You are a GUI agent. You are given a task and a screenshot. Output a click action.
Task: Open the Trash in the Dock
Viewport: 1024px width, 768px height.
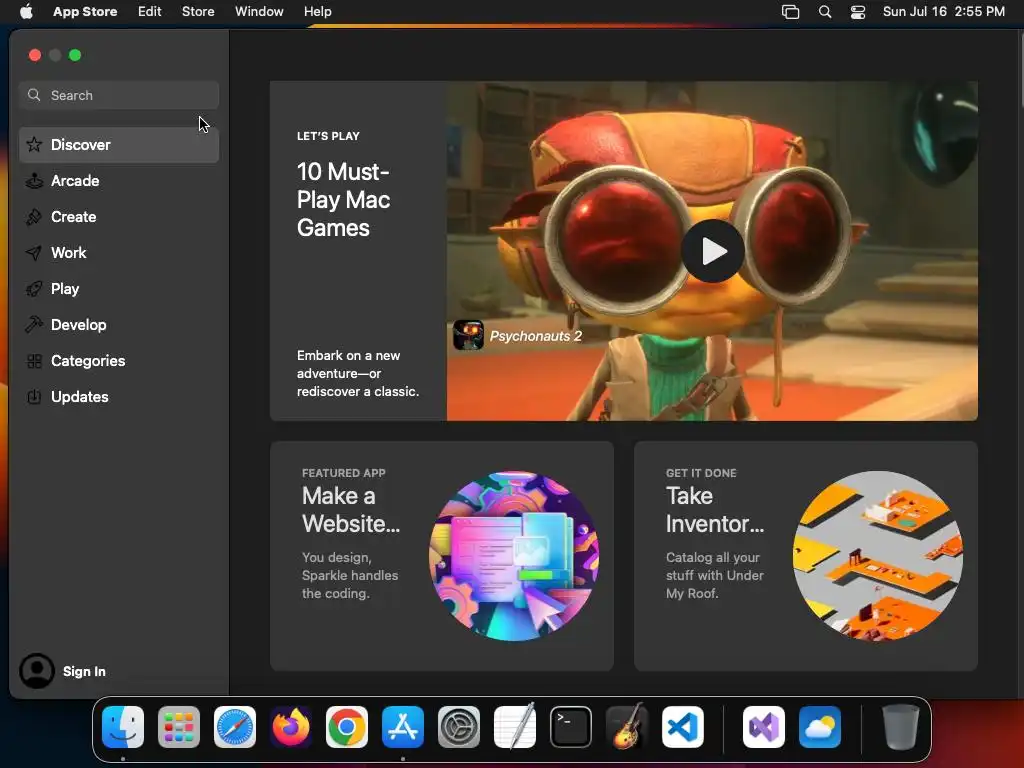coord(901,726)
